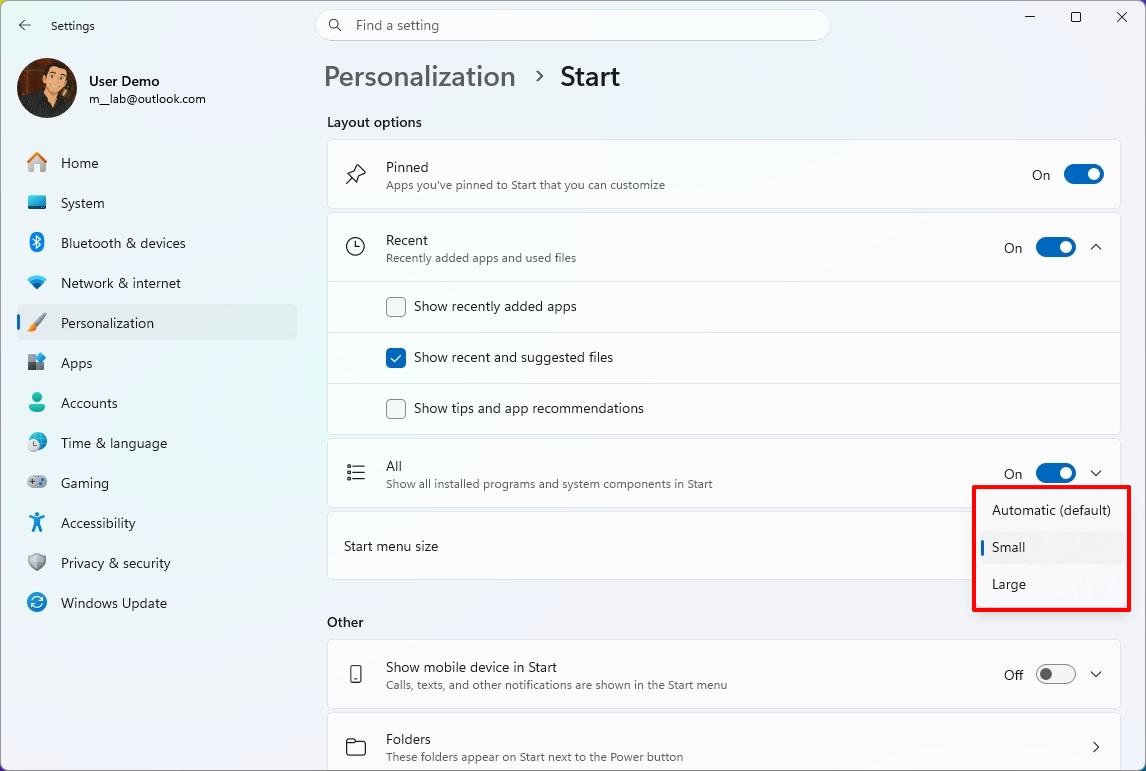Screen dimensions: 1146x771
Task: Click the clock icon beside Recent
Action: [356, 247]
